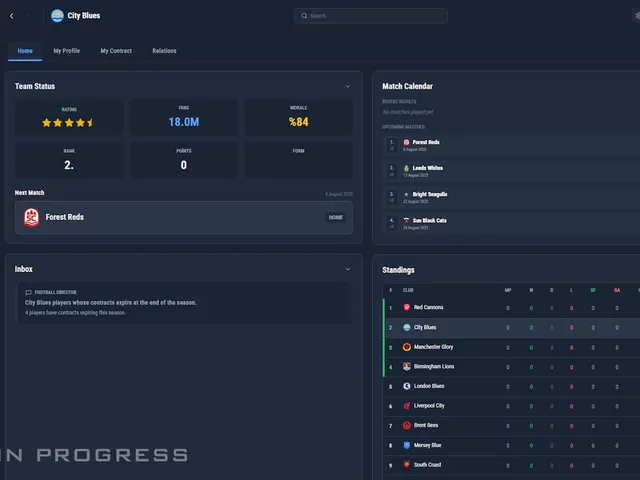Click the London Blues club crest
The height and width of the screenshot is (480, 640).
407,386
